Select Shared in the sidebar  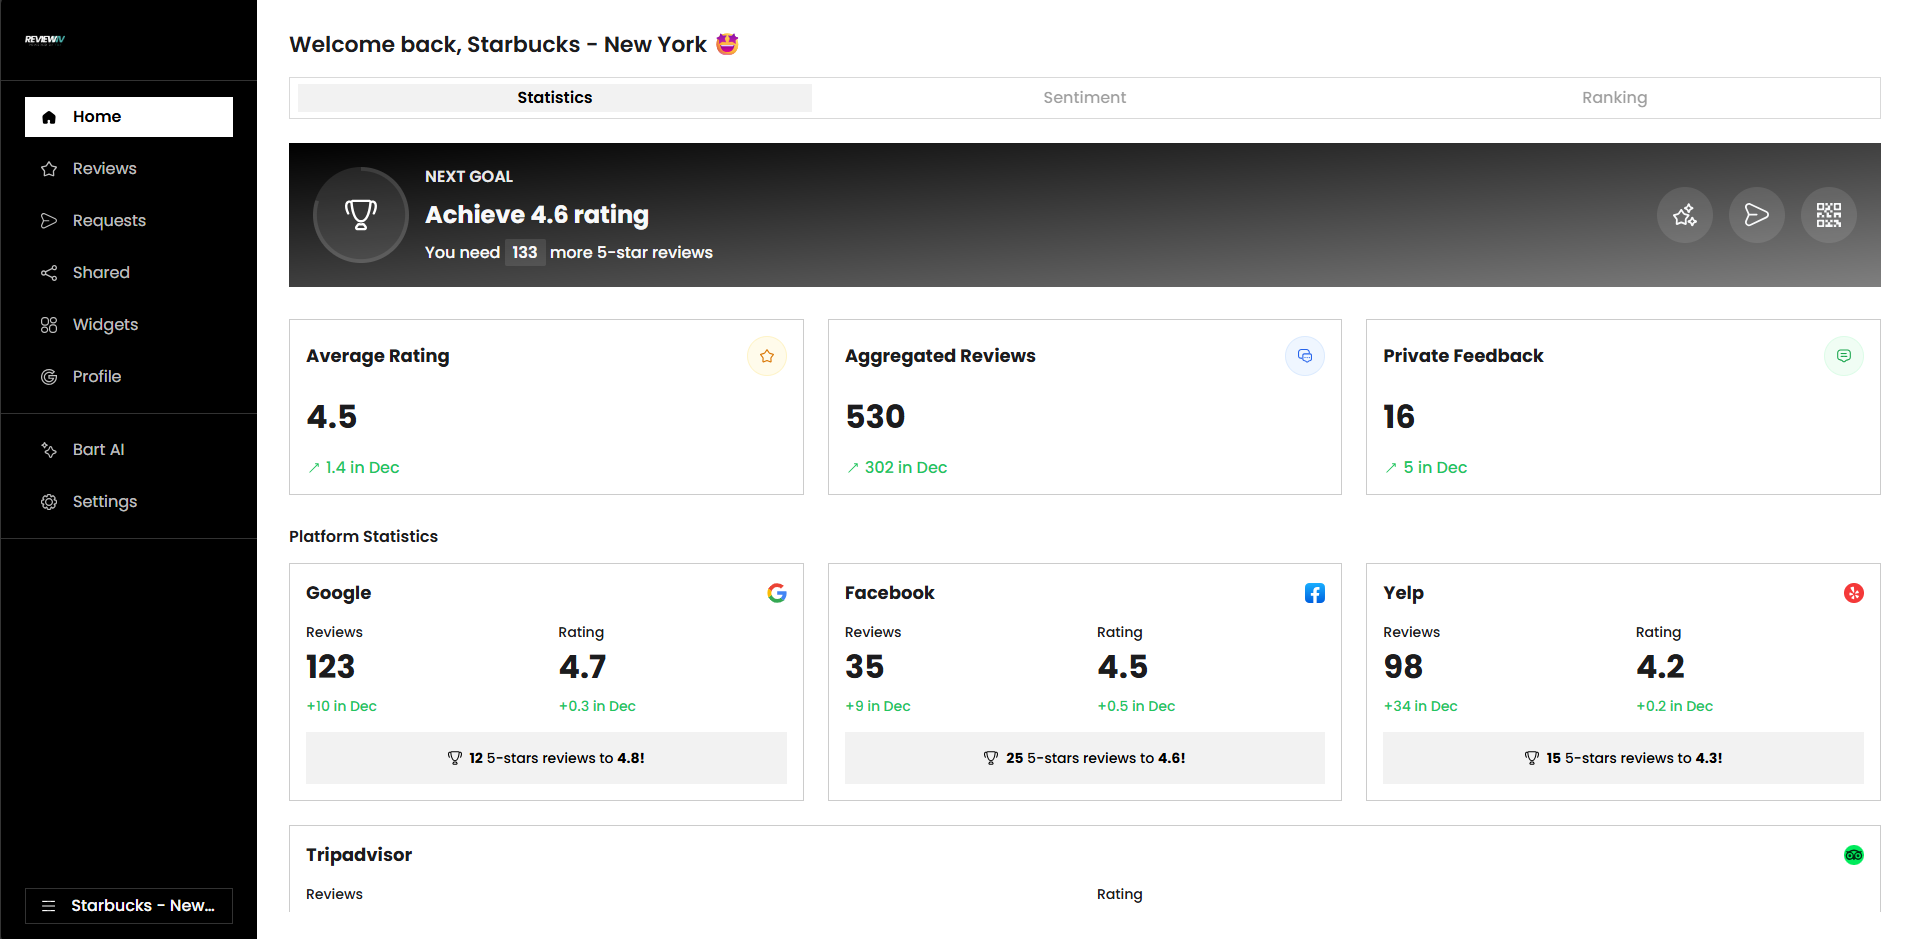[129, 273]
